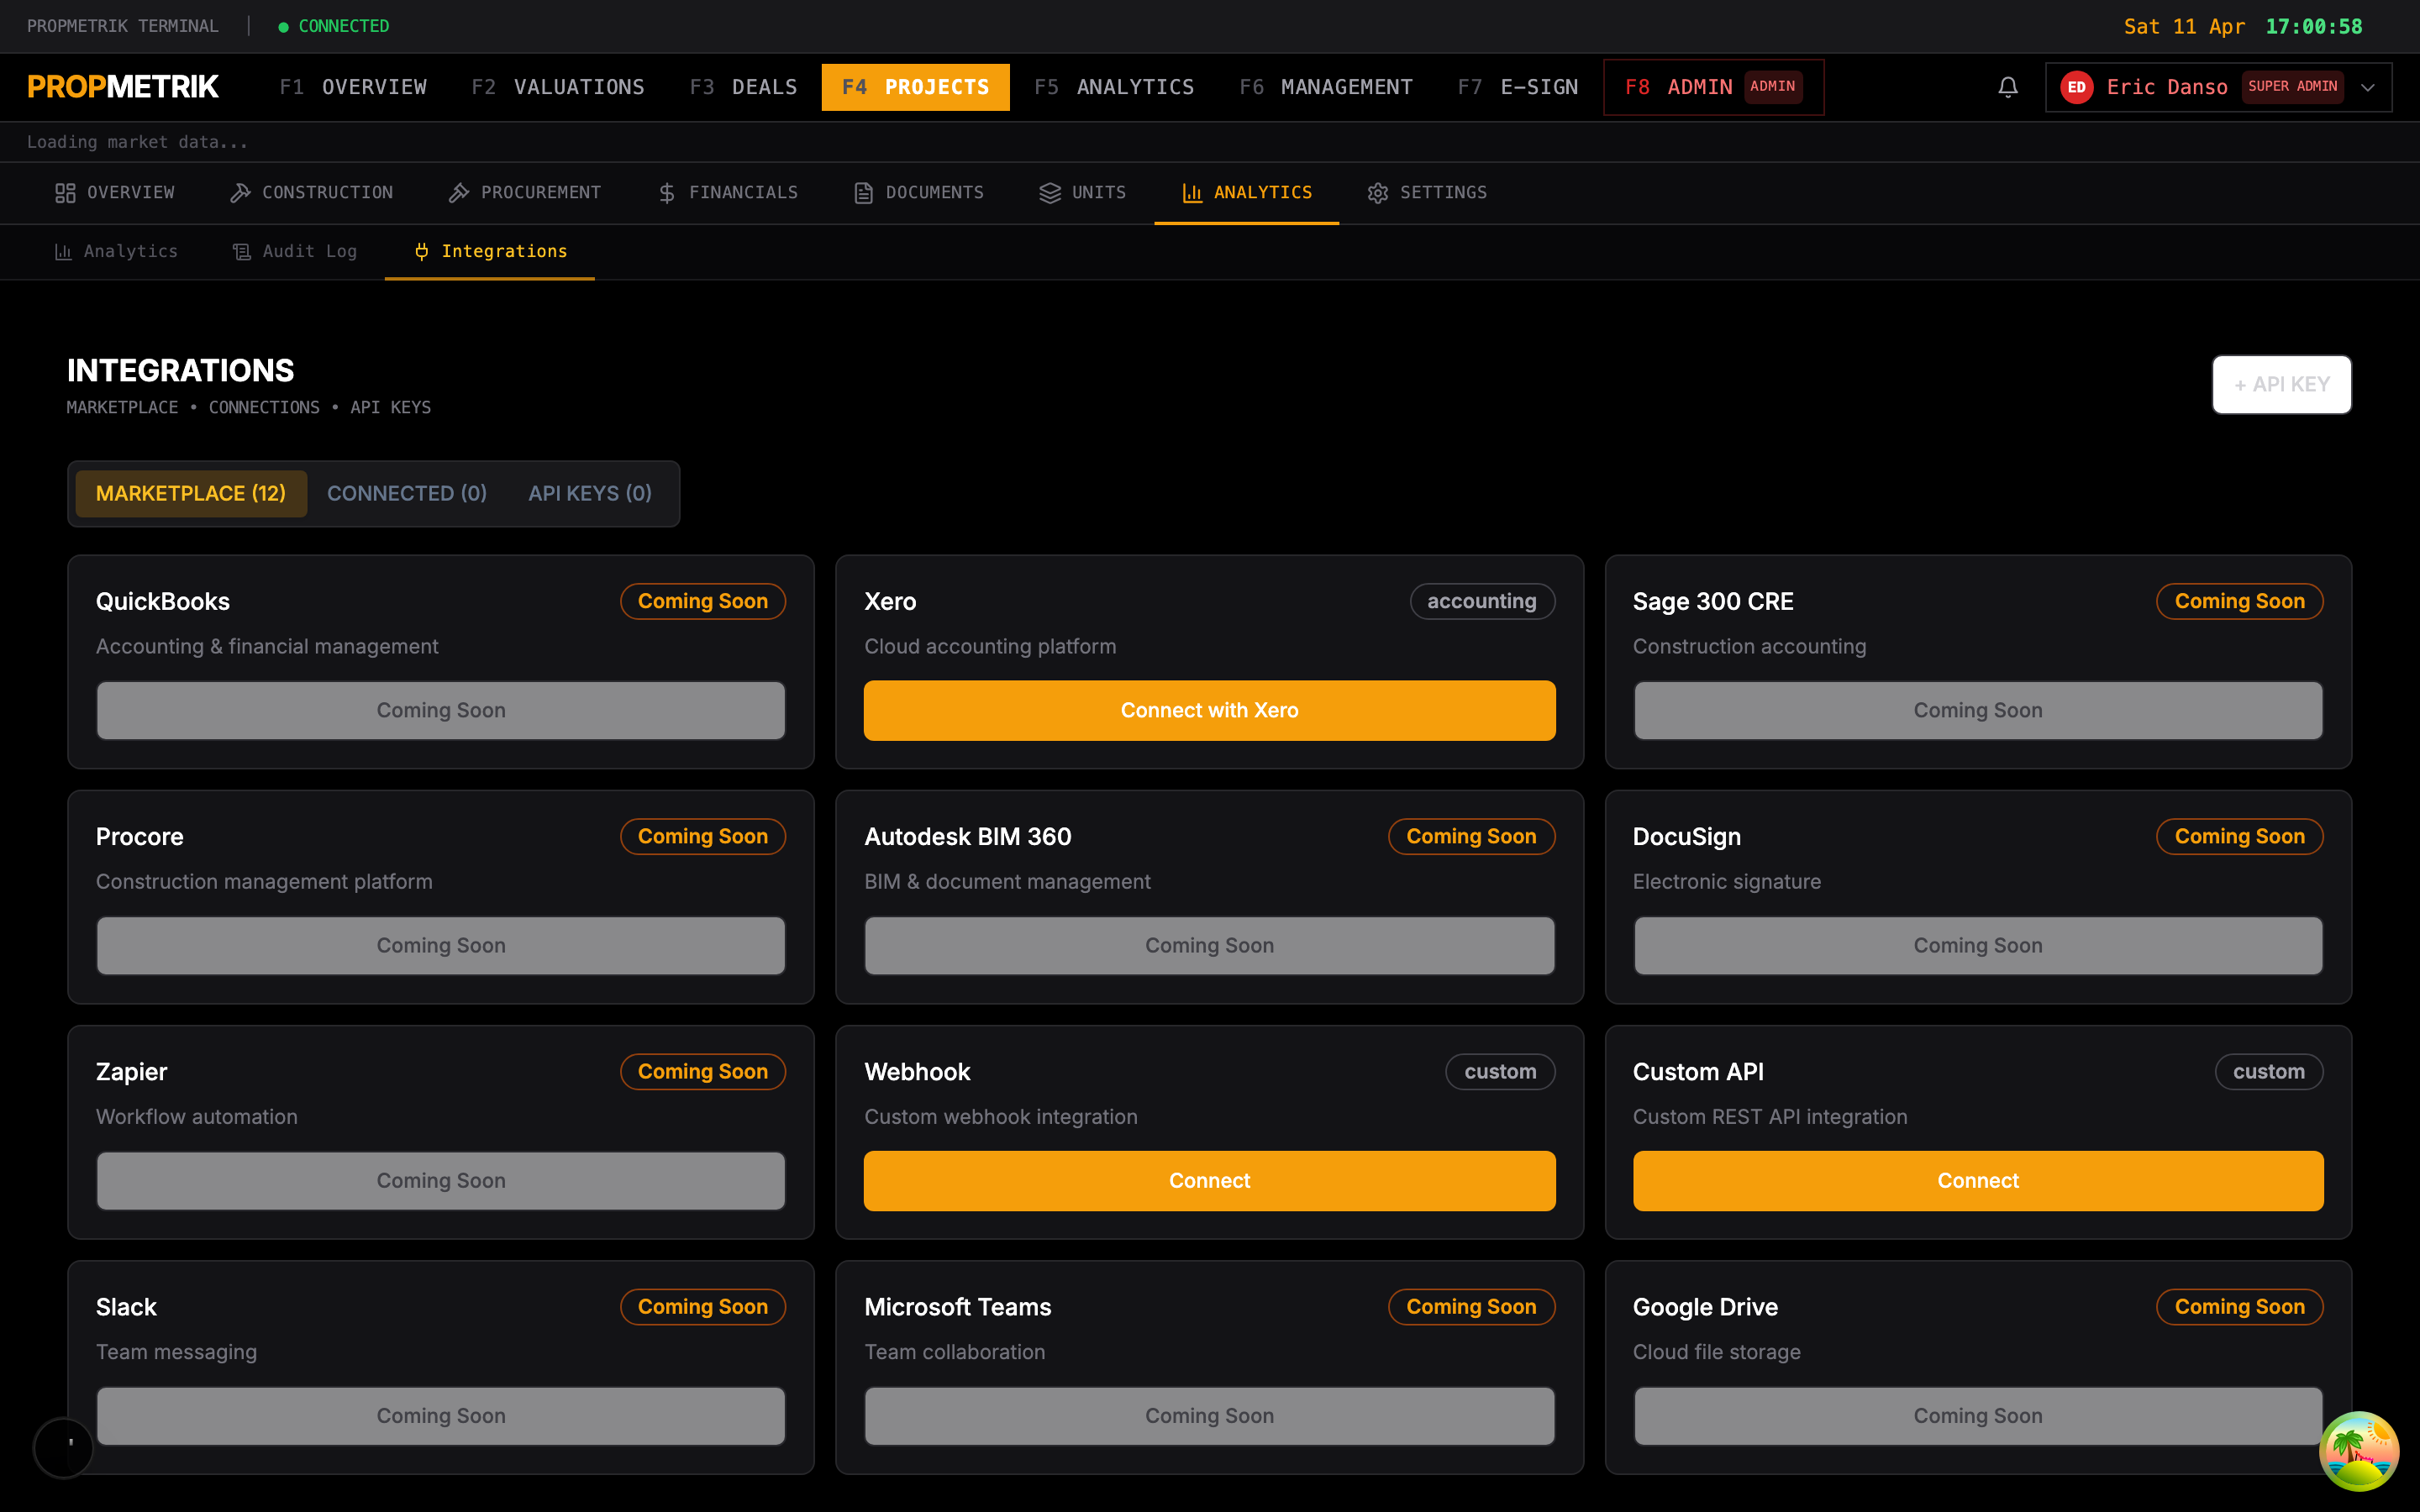The image size is (2420, 1512).
Task: Open F7 E-Sign section
Action: coord(1518,87)
